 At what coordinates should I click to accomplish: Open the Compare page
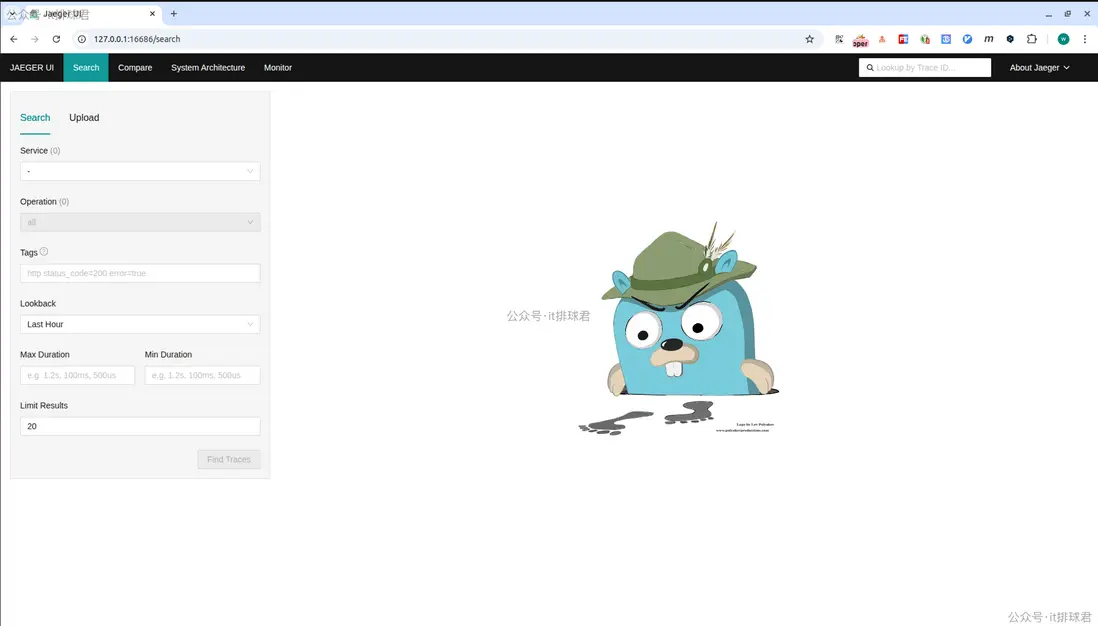tap(135, 68)
